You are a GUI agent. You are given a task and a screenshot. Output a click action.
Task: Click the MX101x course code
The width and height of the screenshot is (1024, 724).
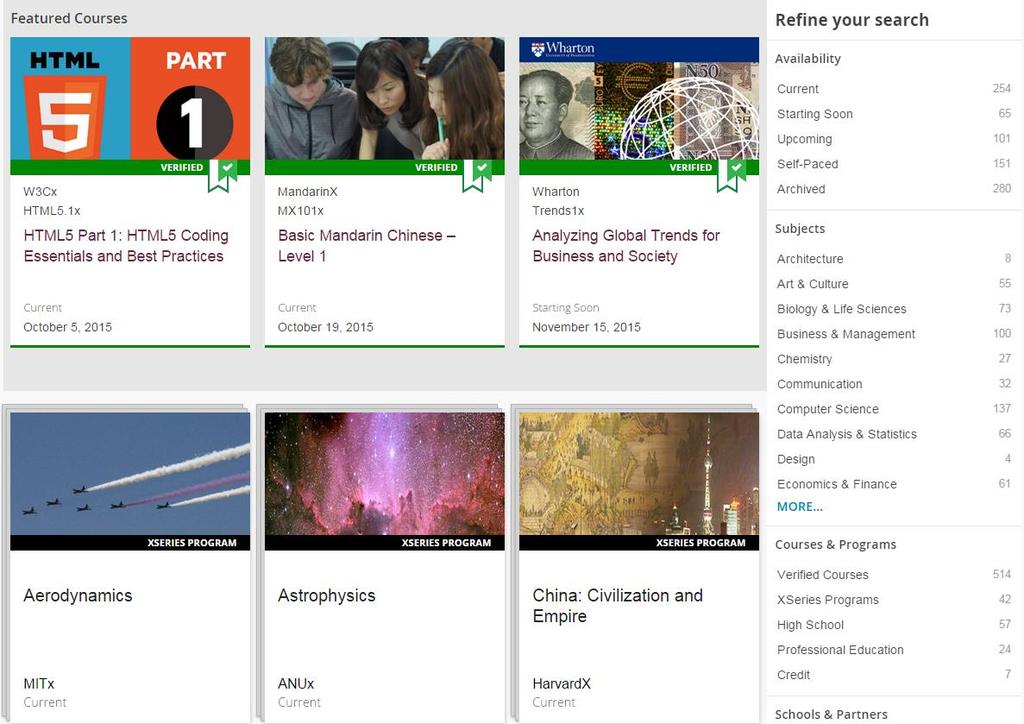pyautogui.click(x=300, y=210)
